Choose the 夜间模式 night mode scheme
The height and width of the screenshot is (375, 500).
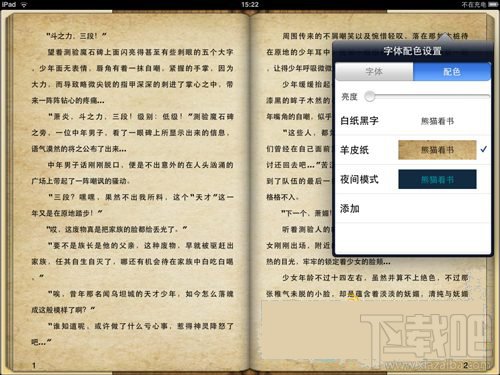(413, 179)
